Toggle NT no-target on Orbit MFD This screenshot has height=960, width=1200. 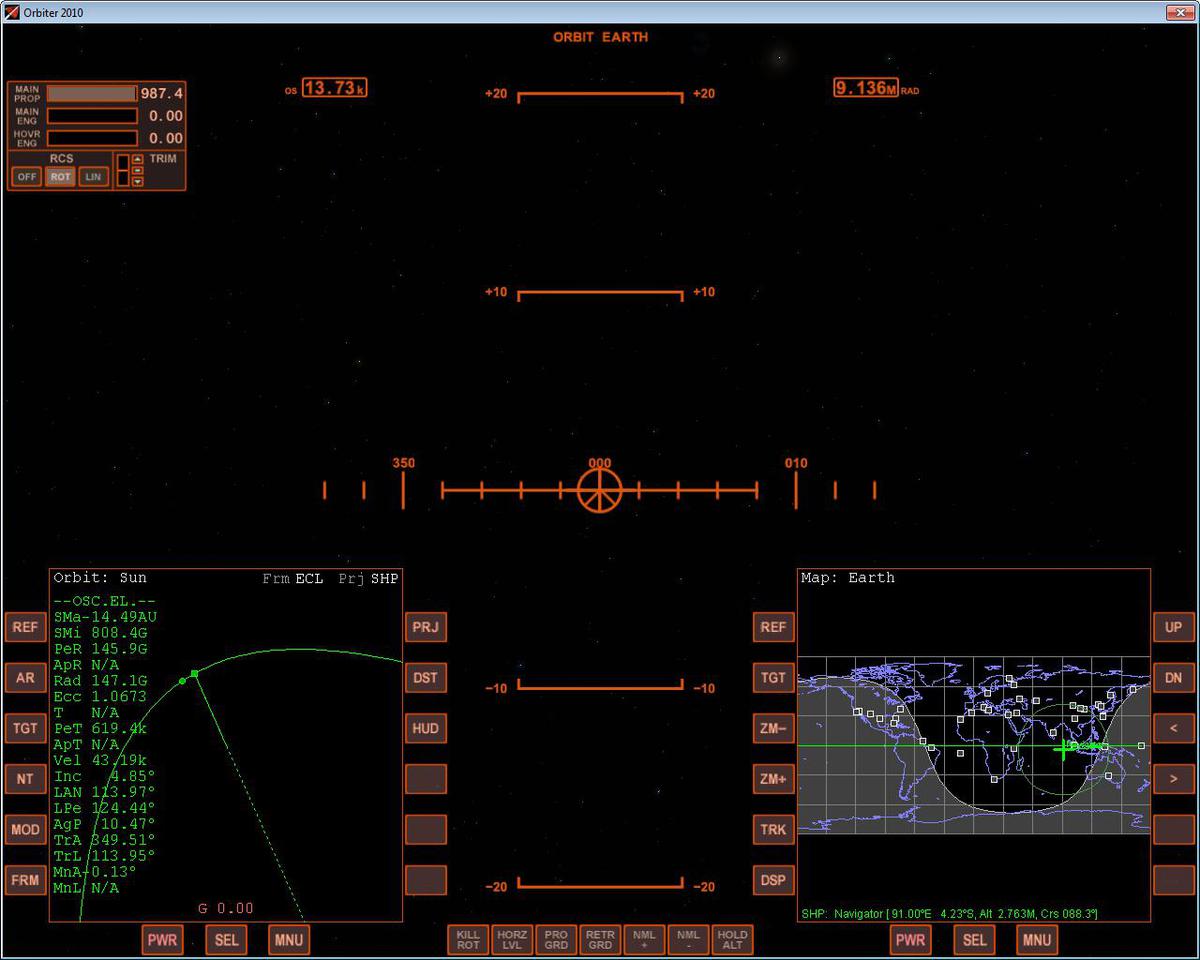coord(25,778)
